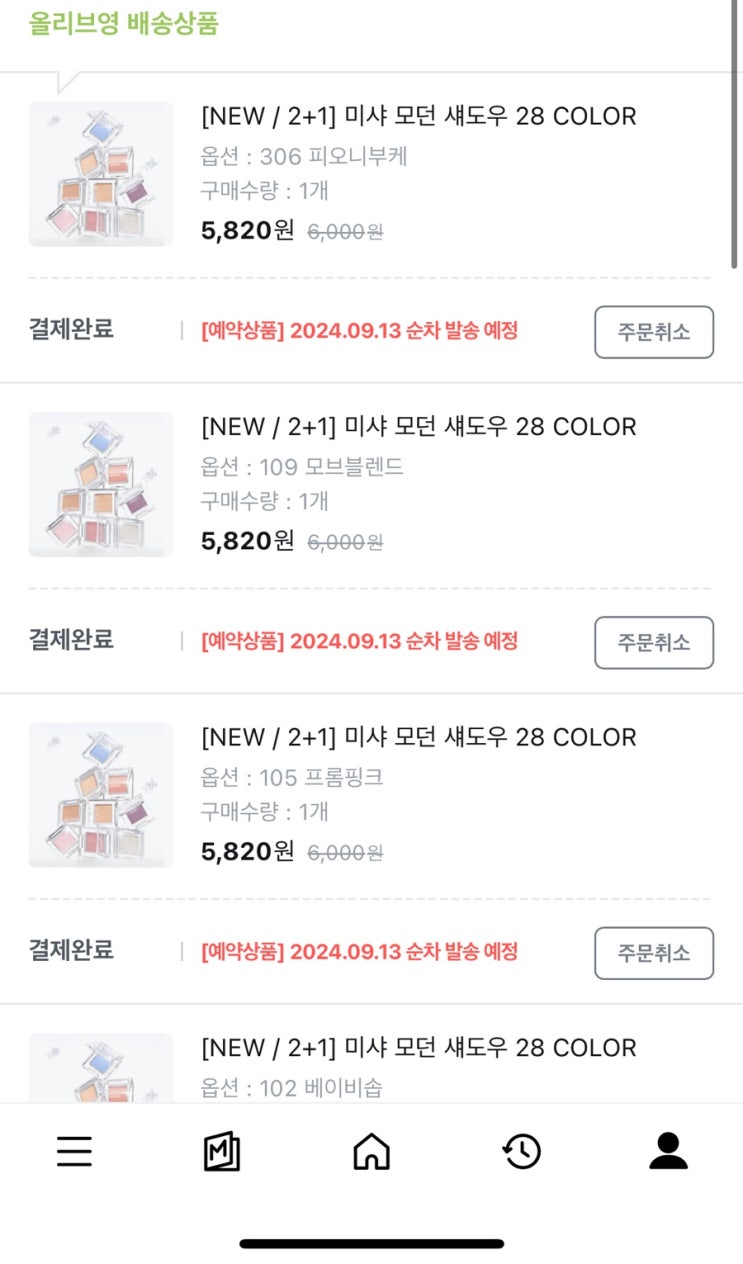
Task: Open the recent history clock icon
Action: pyautogui.click(x=521, y=1152)
